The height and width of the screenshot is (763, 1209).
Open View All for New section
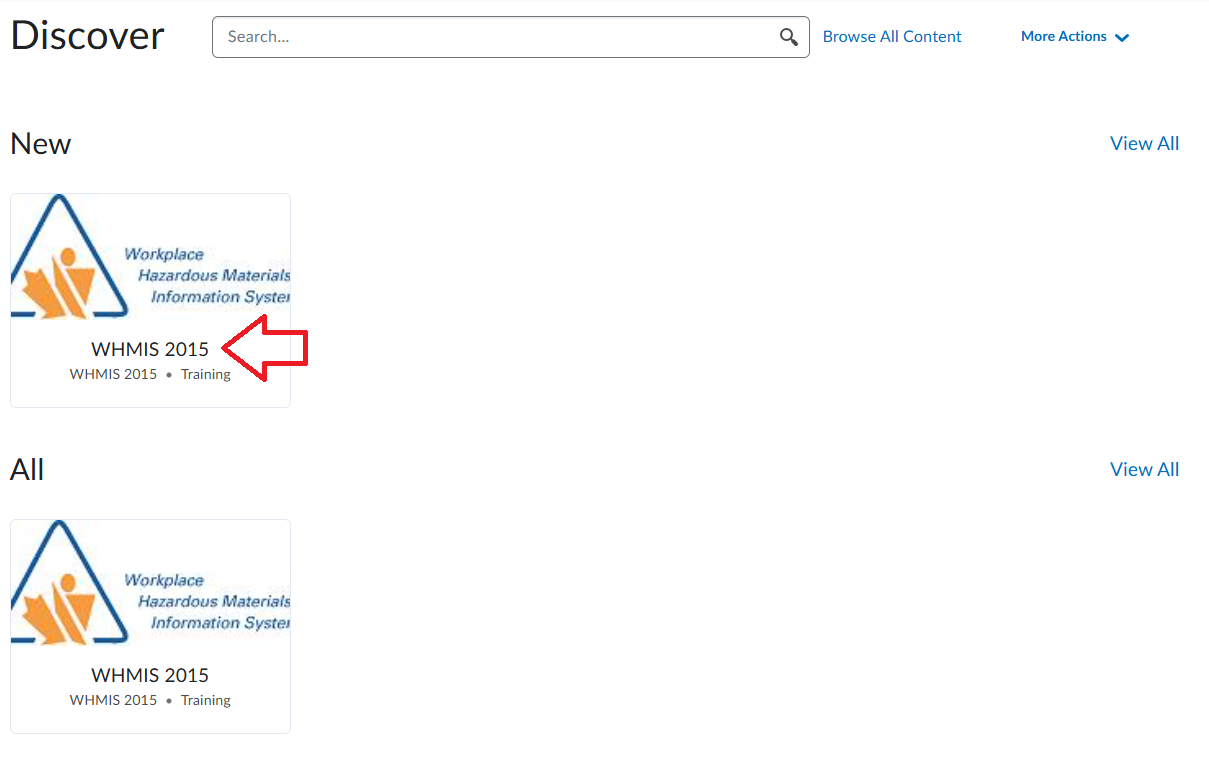1144,143
